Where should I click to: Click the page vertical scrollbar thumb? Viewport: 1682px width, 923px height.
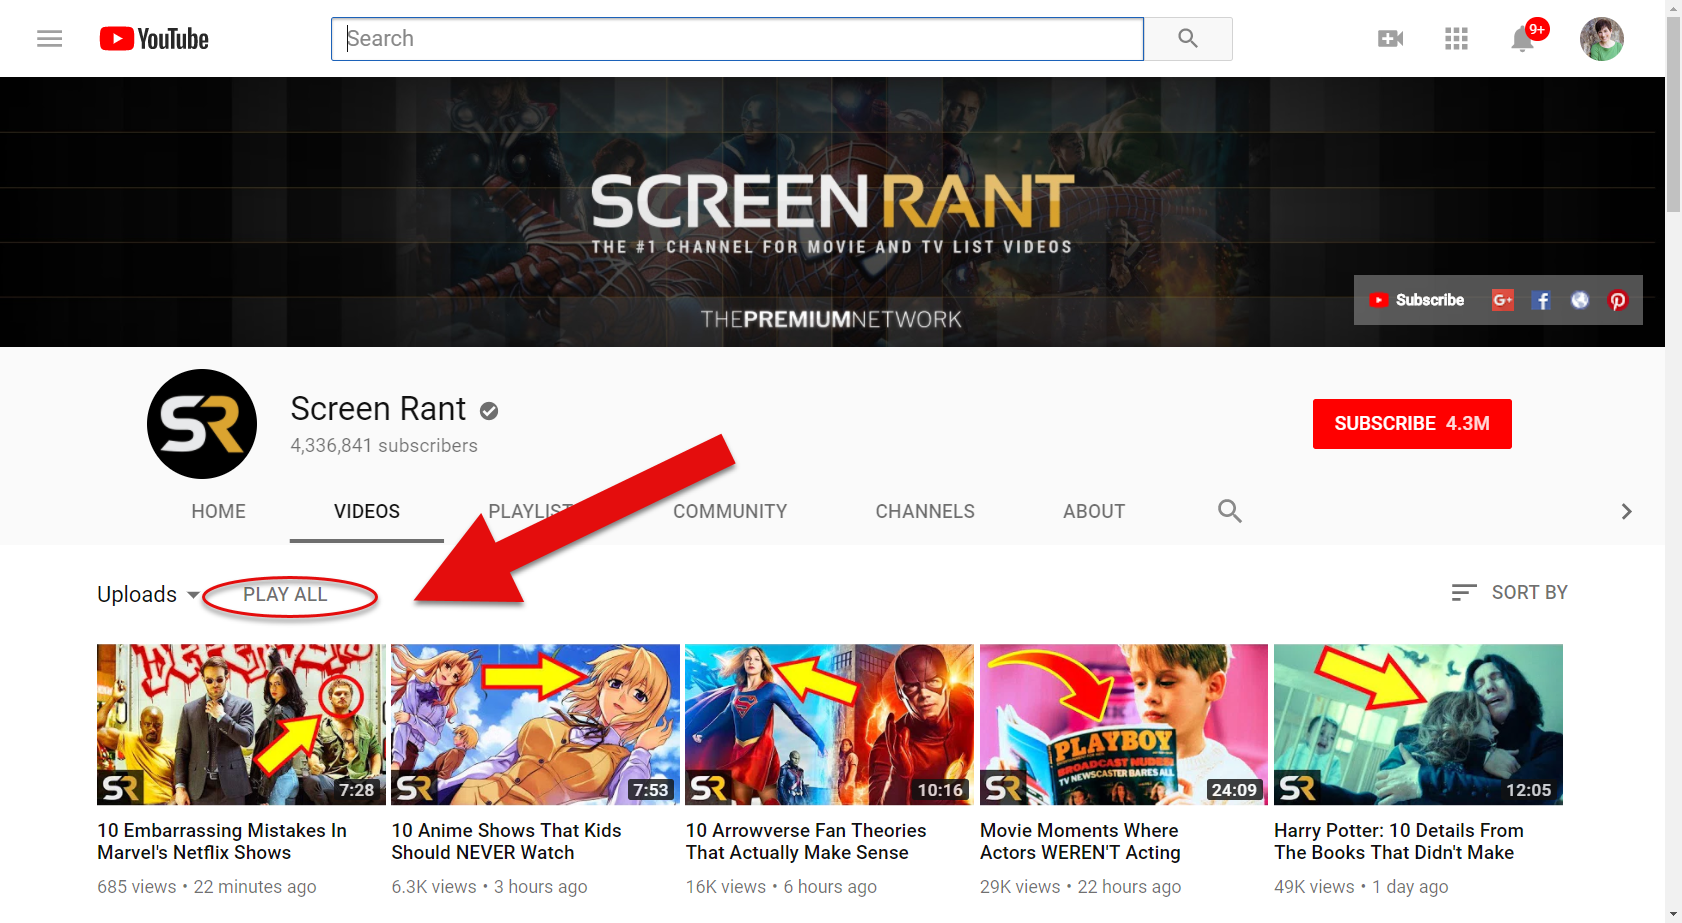[1673, 115]
